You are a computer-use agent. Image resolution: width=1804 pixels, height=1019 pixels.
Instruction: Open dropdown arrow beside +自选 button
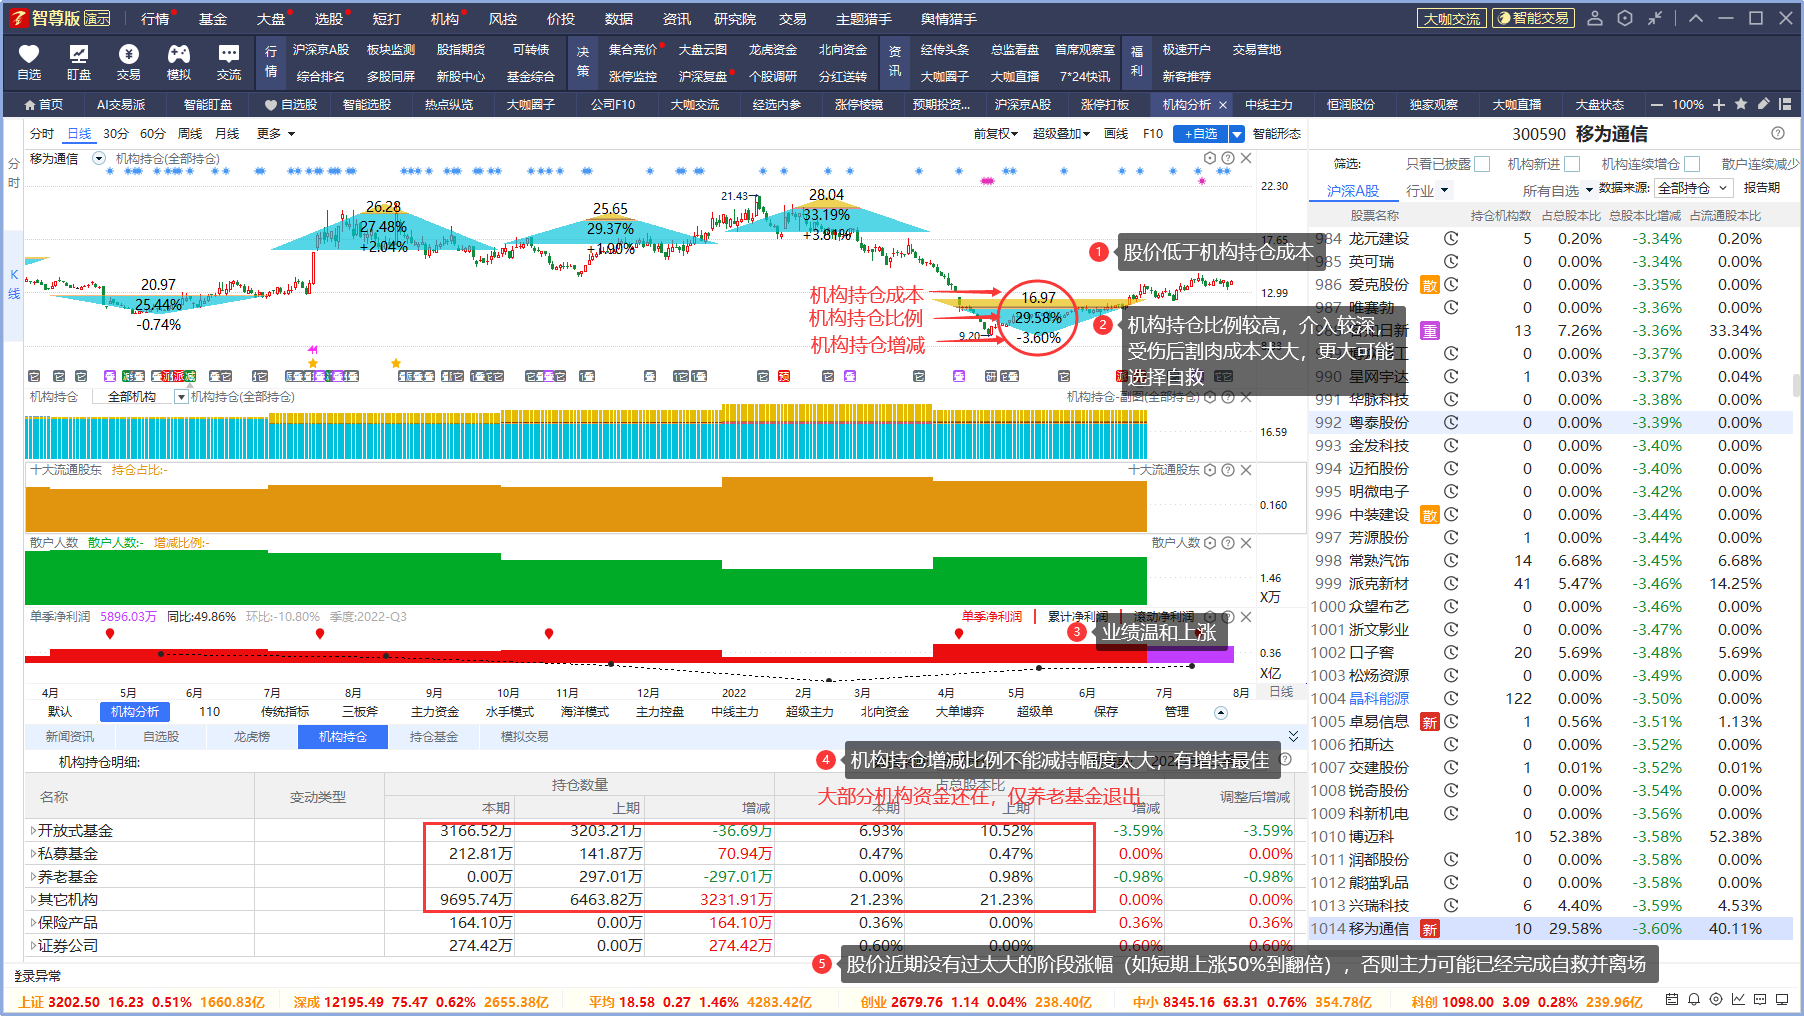pyautogui.click(x=1237, y=134)
